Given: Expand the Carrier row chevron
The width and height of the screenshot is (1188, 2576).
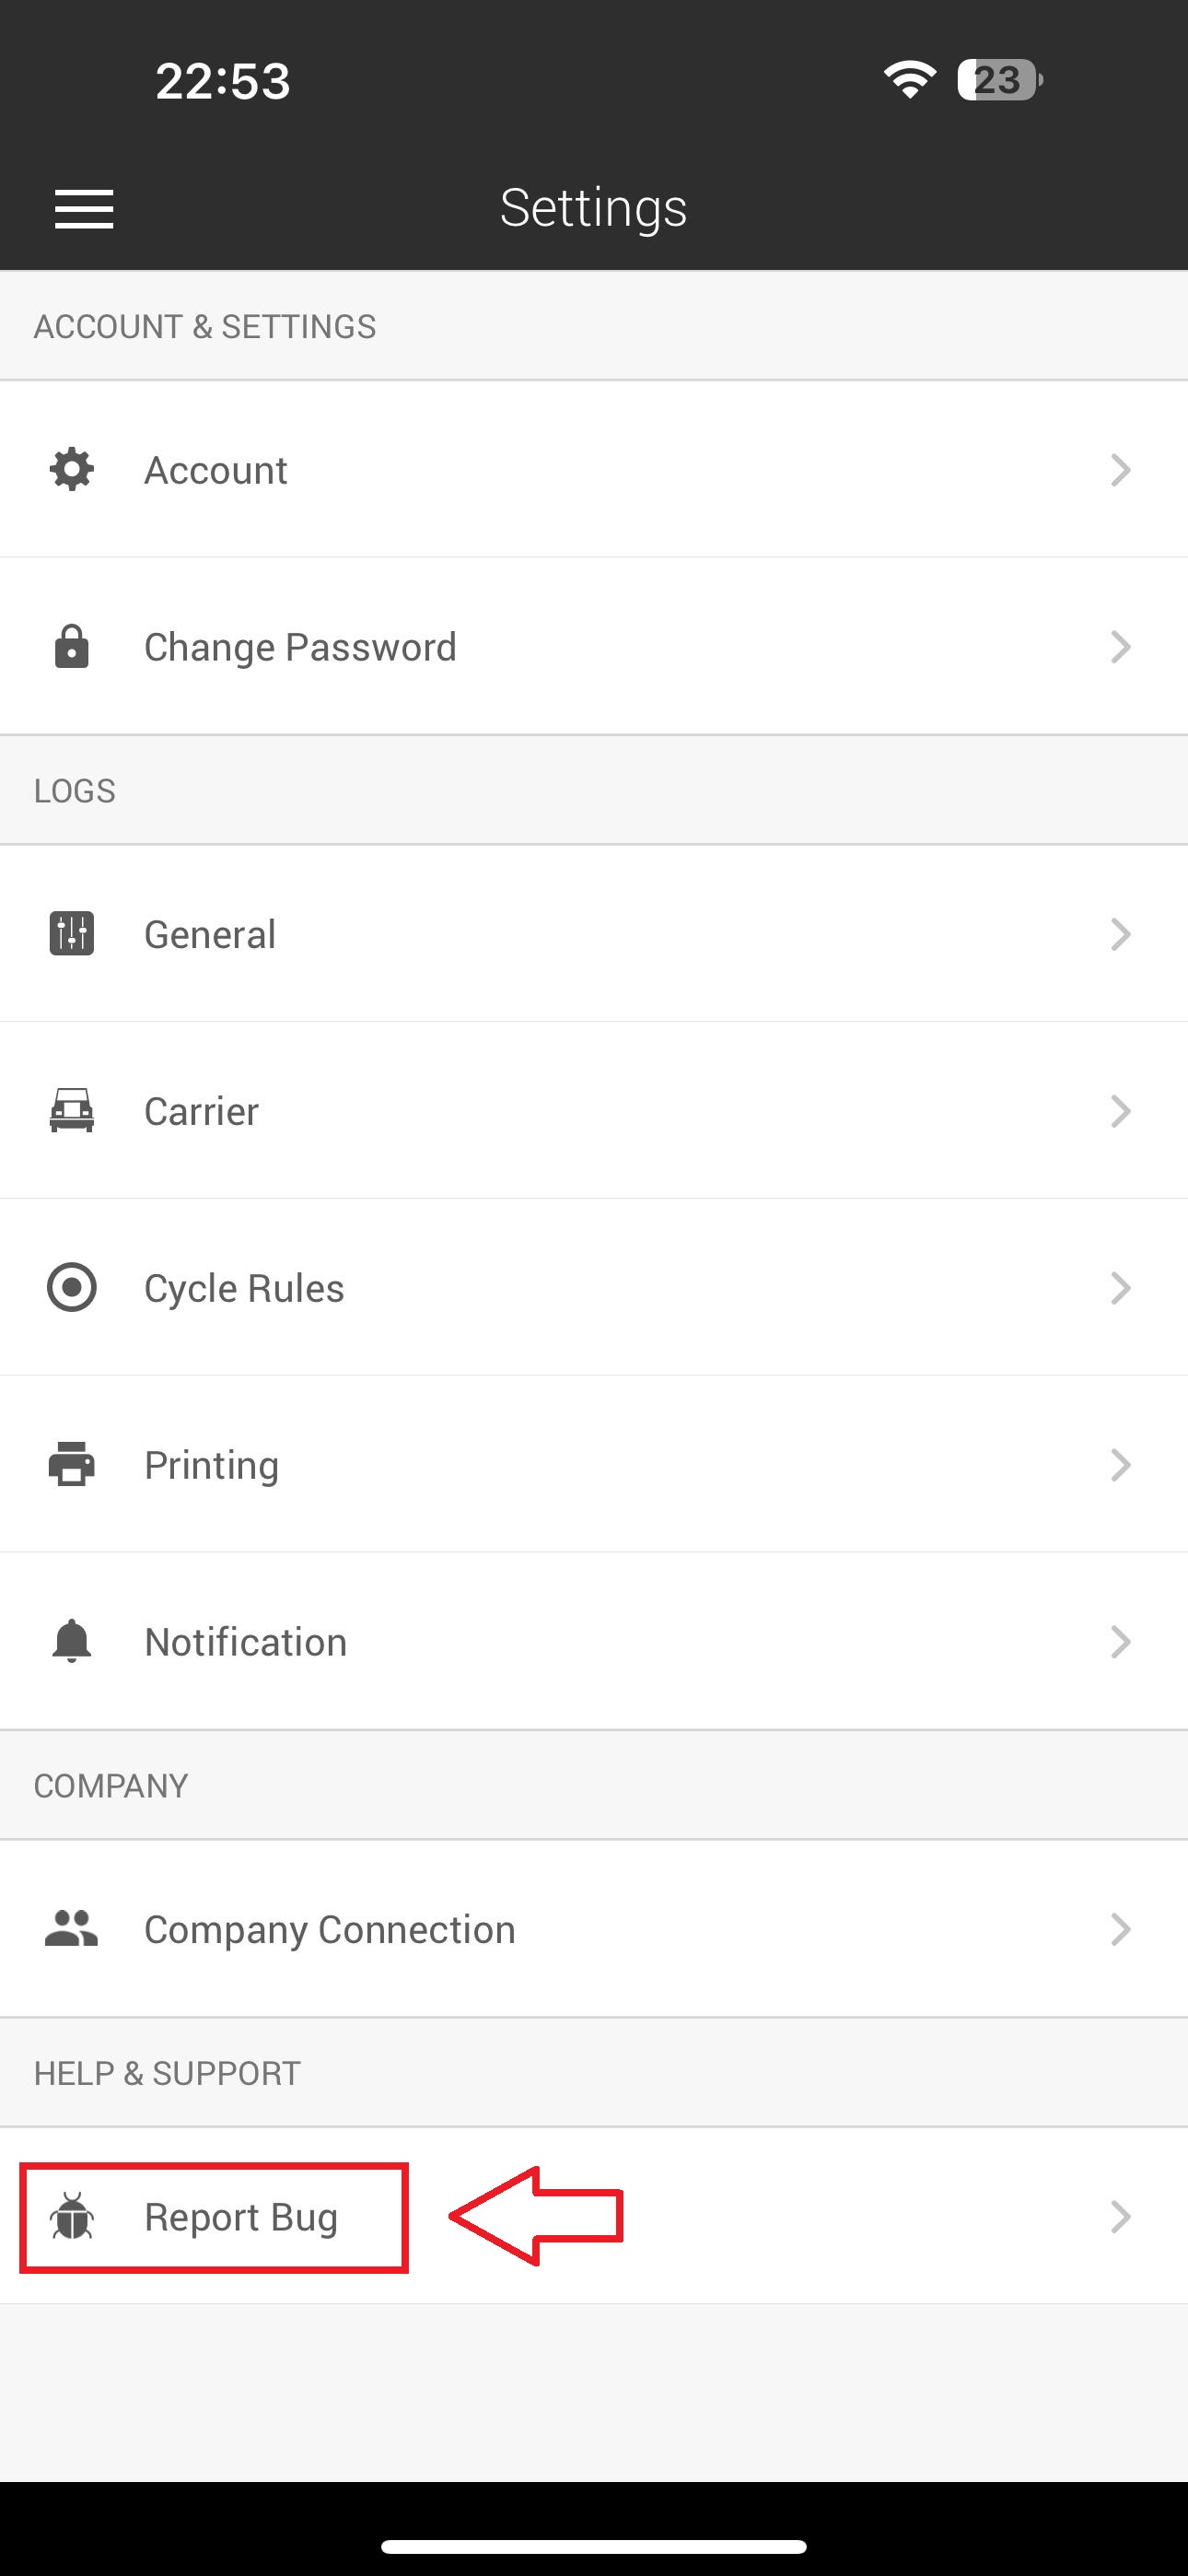Looking at the screenshot, I should point(1120,1111).
